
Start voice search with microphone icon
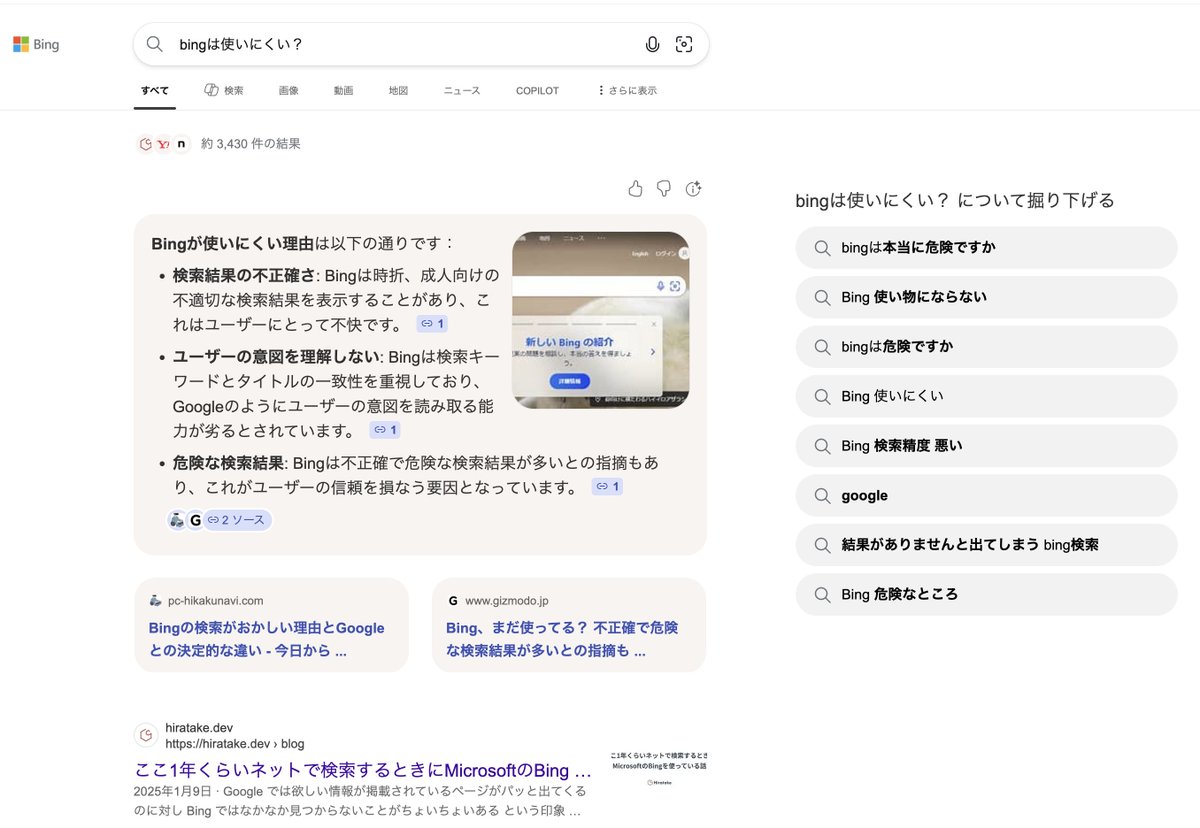(652, 44)
